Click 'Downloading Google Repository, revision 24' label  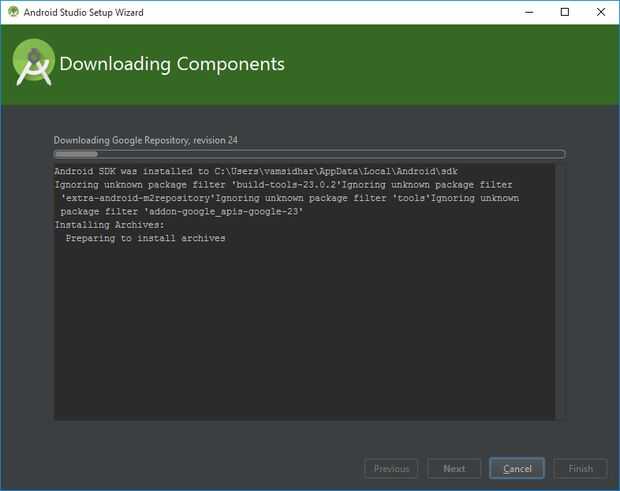tap(146, 140)
